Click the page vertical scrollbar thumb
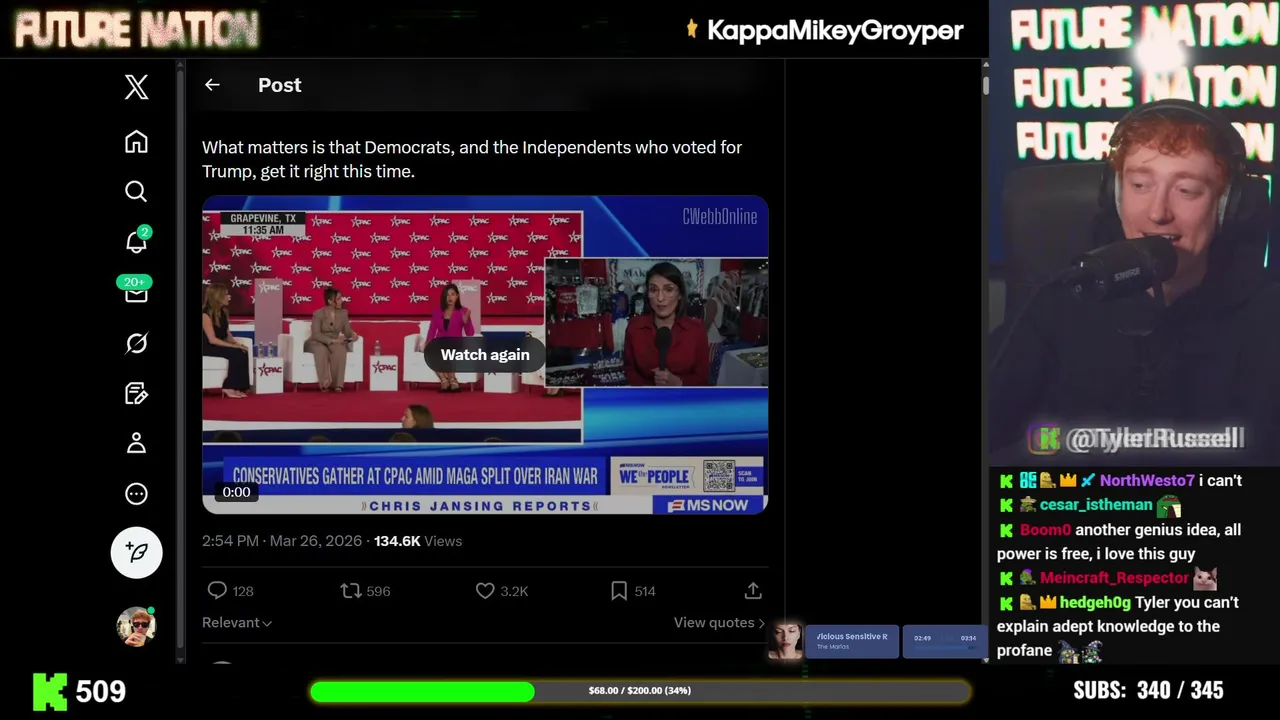The height and width of the screenshot is (720, 1280). (985, 86)
